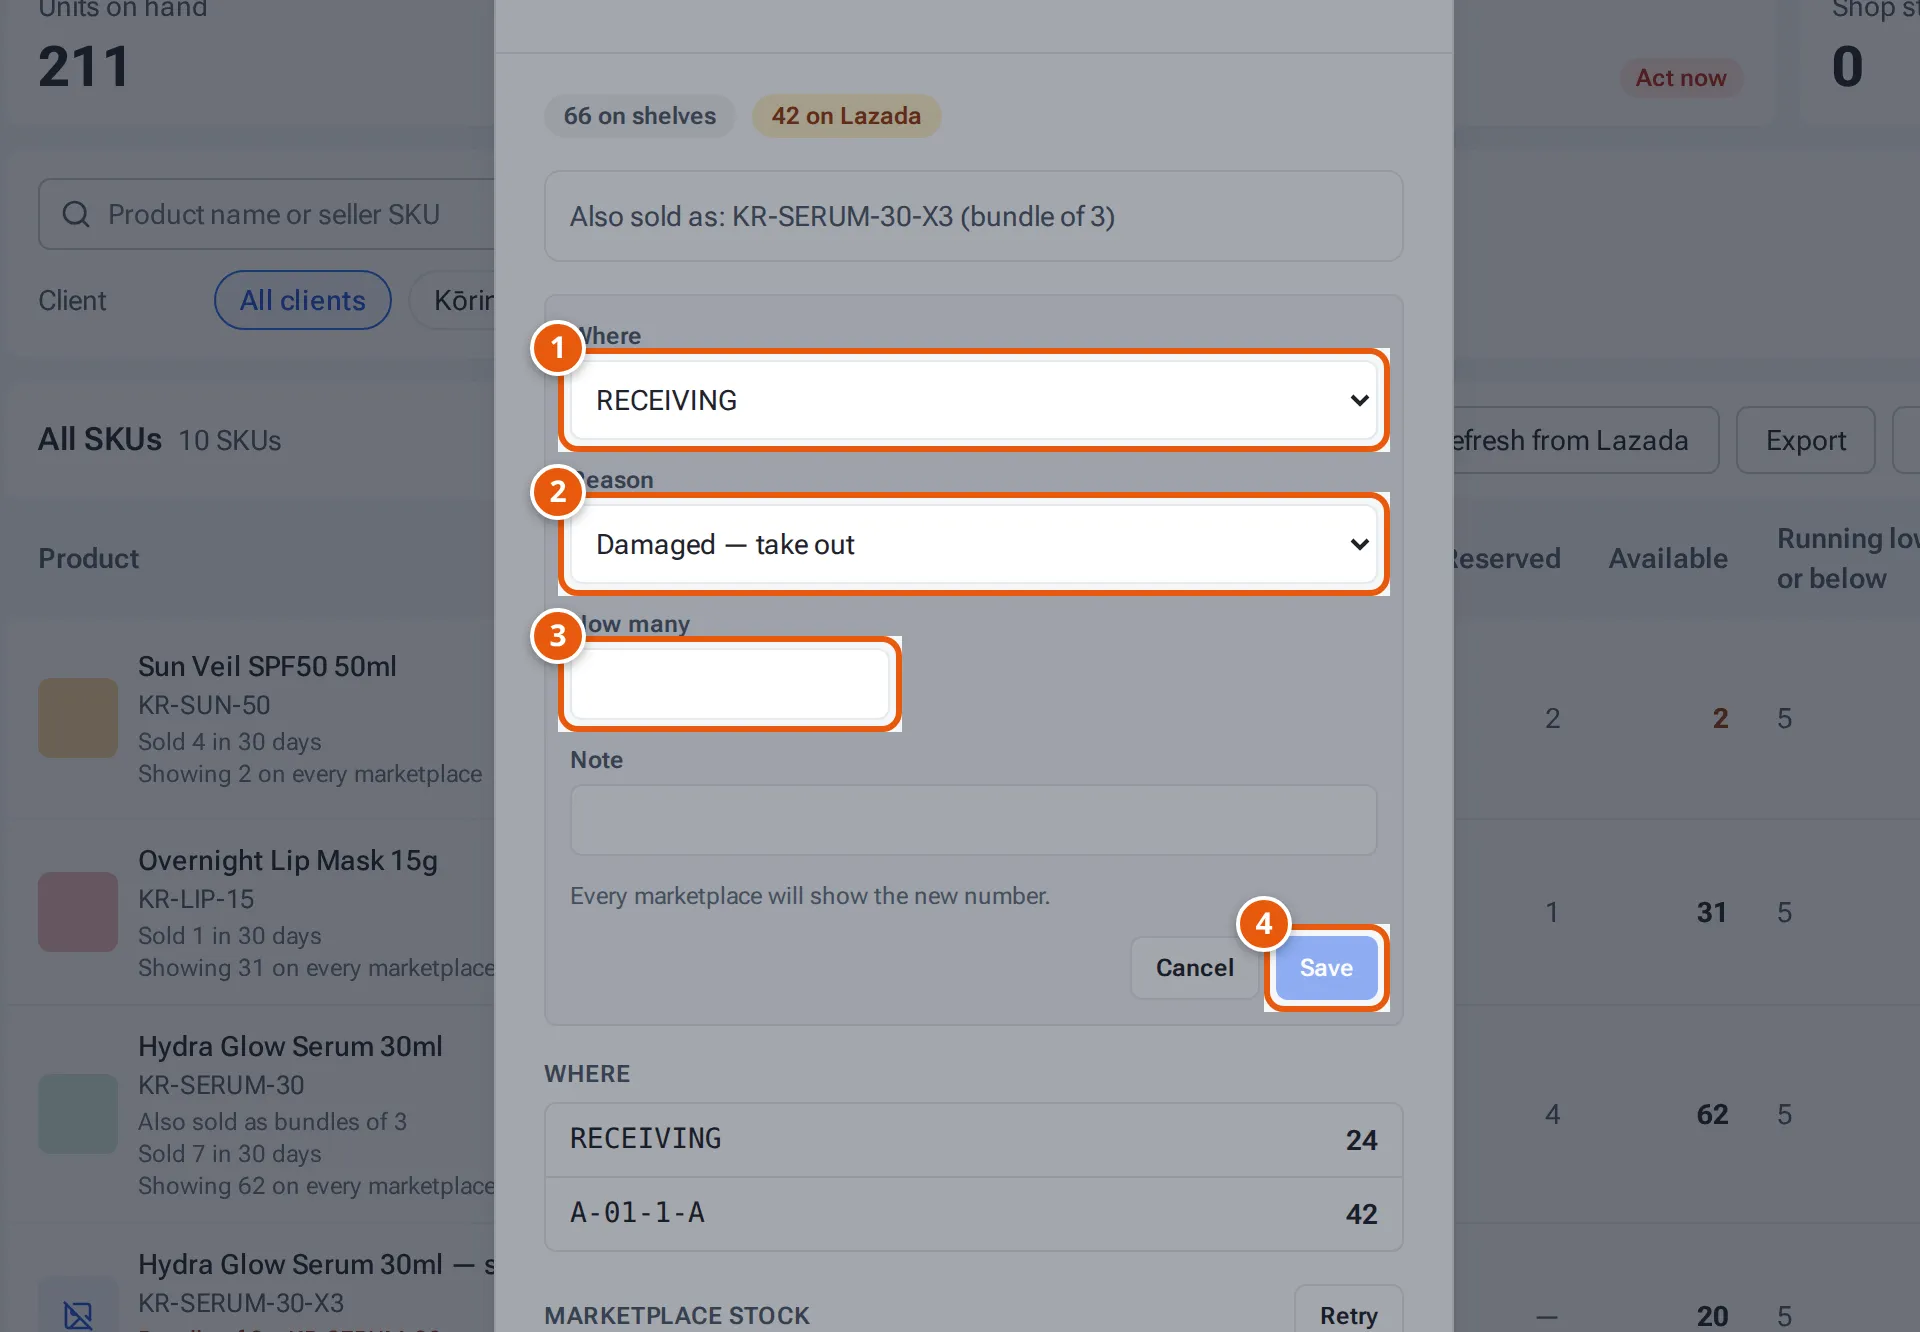The width and height of the screenshot is (1920, 1332).
Task: Click the search magnifier icon
Action: point(76,214)
